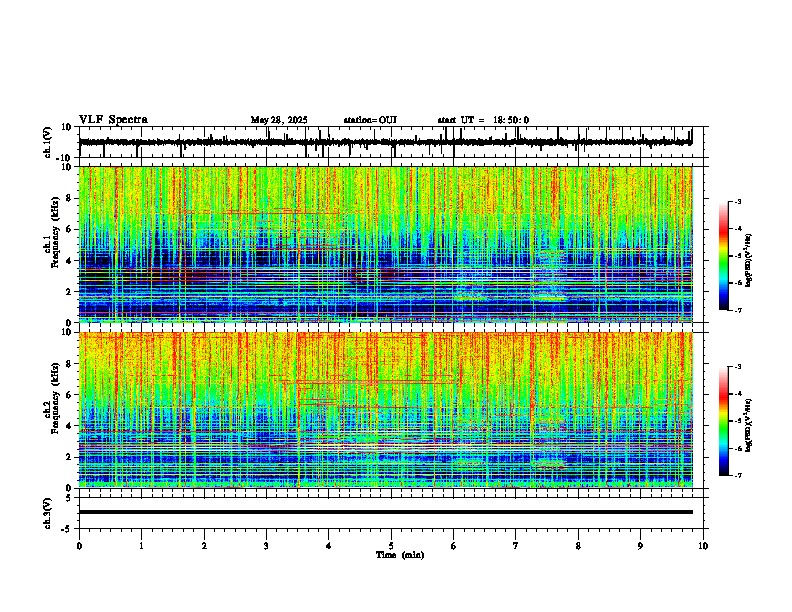
Task: Click the "2" minute tick on time axis
Action: 204,546
